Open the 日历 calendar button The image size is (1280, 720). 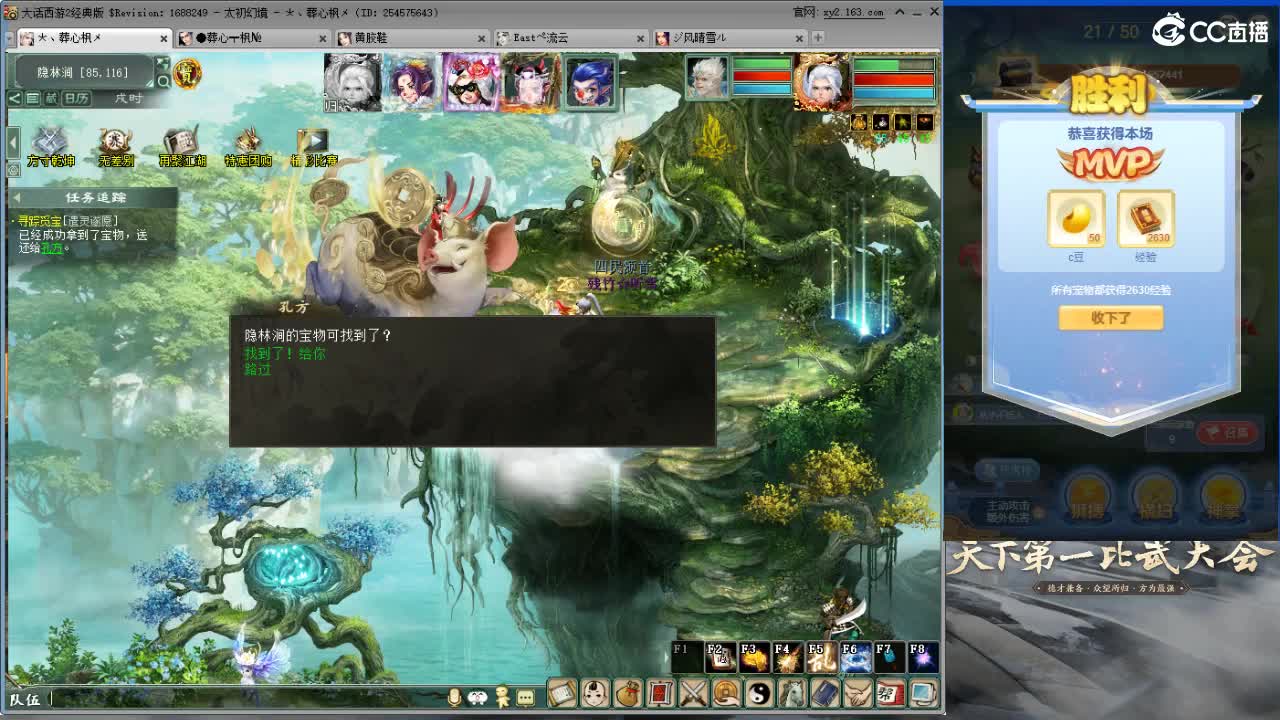[x=76, y=98]
